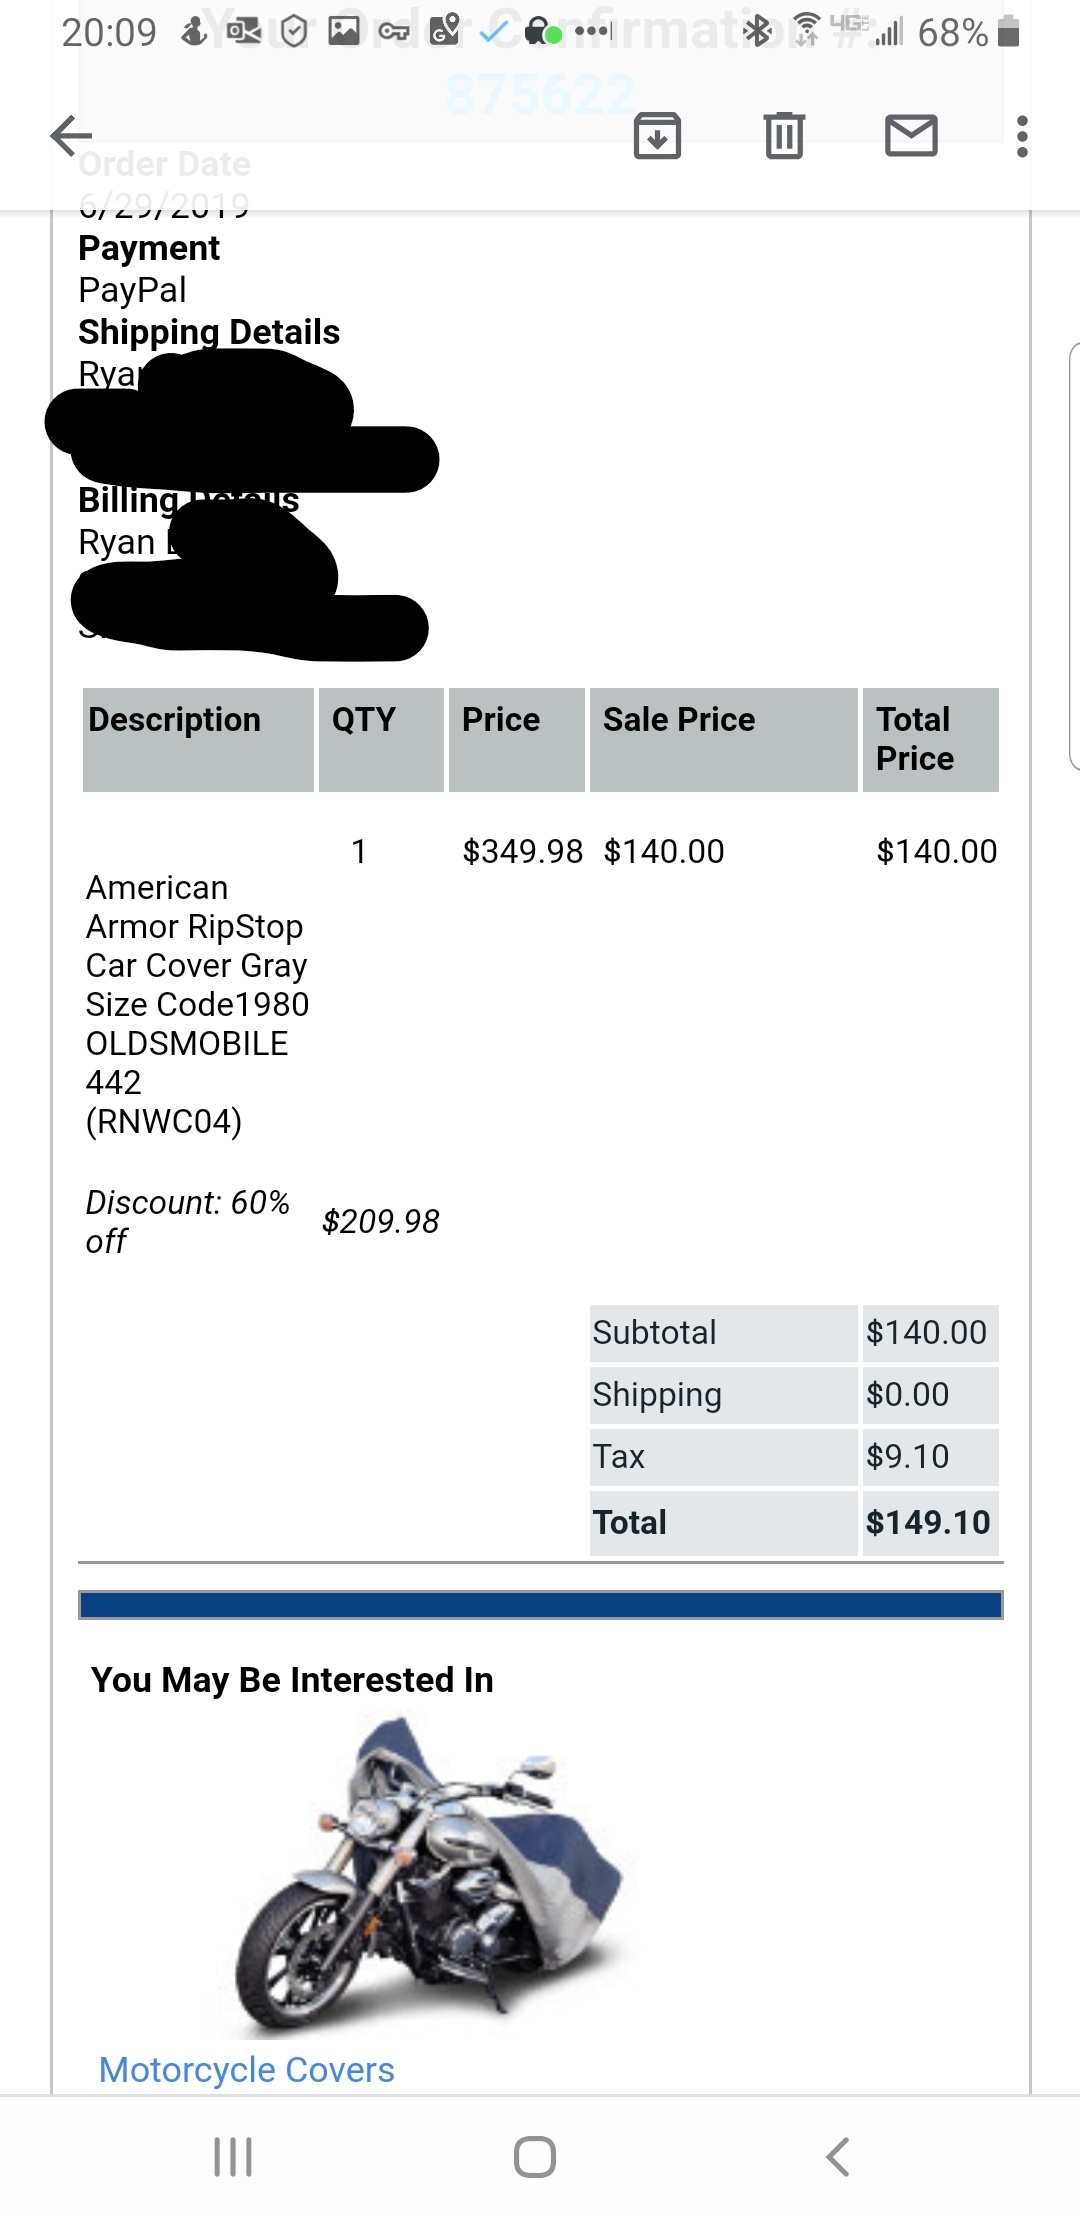Open the three-dot overflow menu
1080x2220 pixels.
1021,136
